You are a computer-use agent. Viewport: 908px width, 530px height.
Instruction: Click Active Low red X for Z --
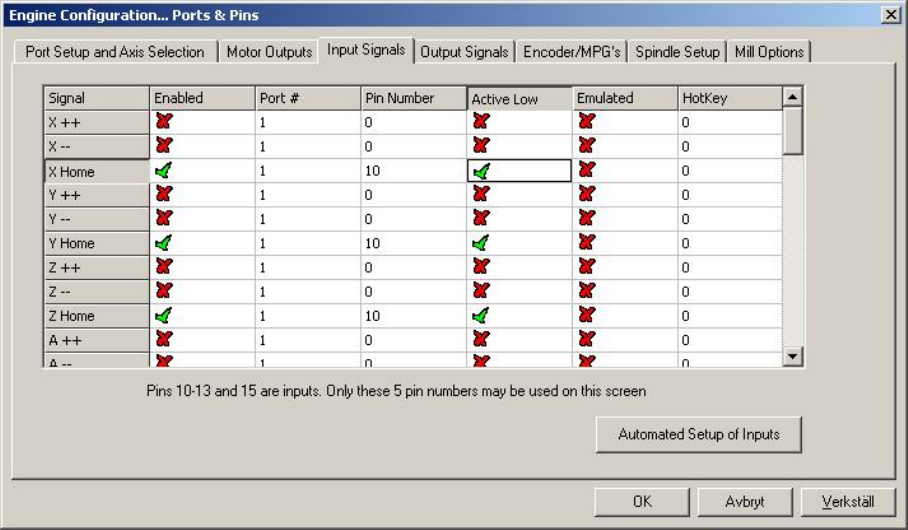tap(481, 291)
